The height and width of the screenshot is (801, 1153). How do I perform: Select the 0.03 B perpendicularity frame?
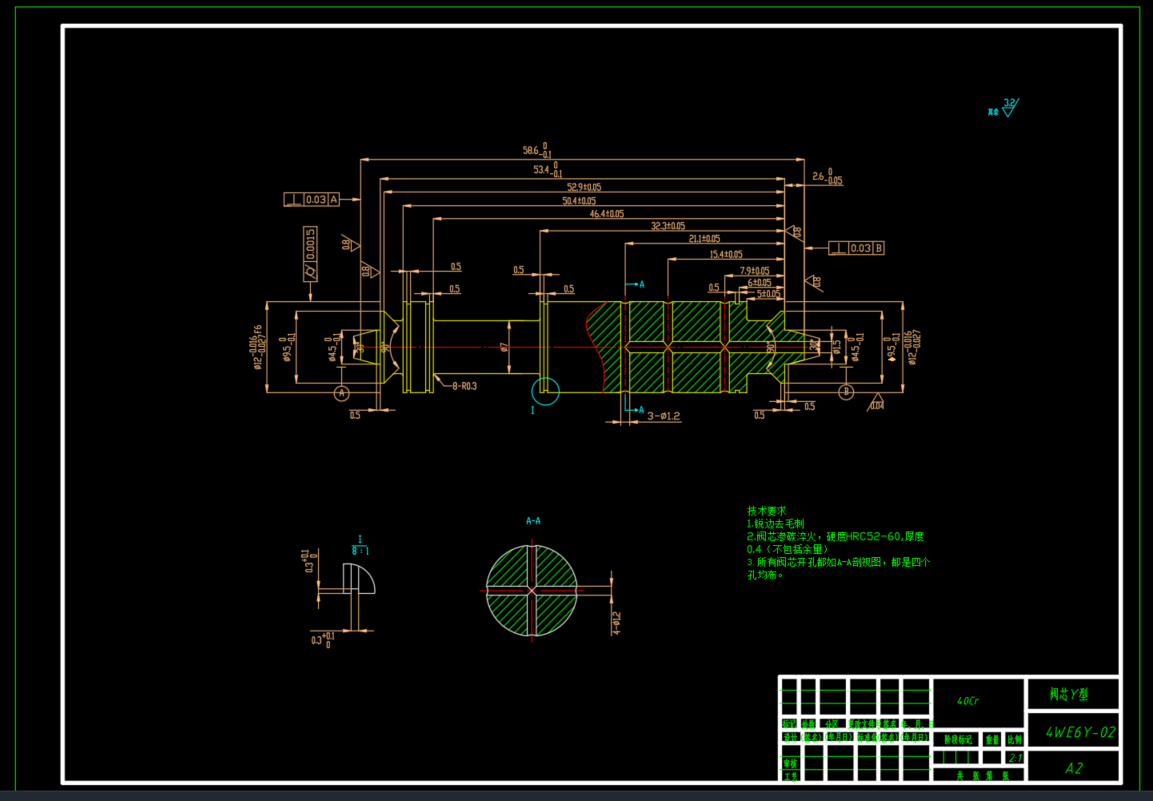pyautogui.click(x=856, y=248)
